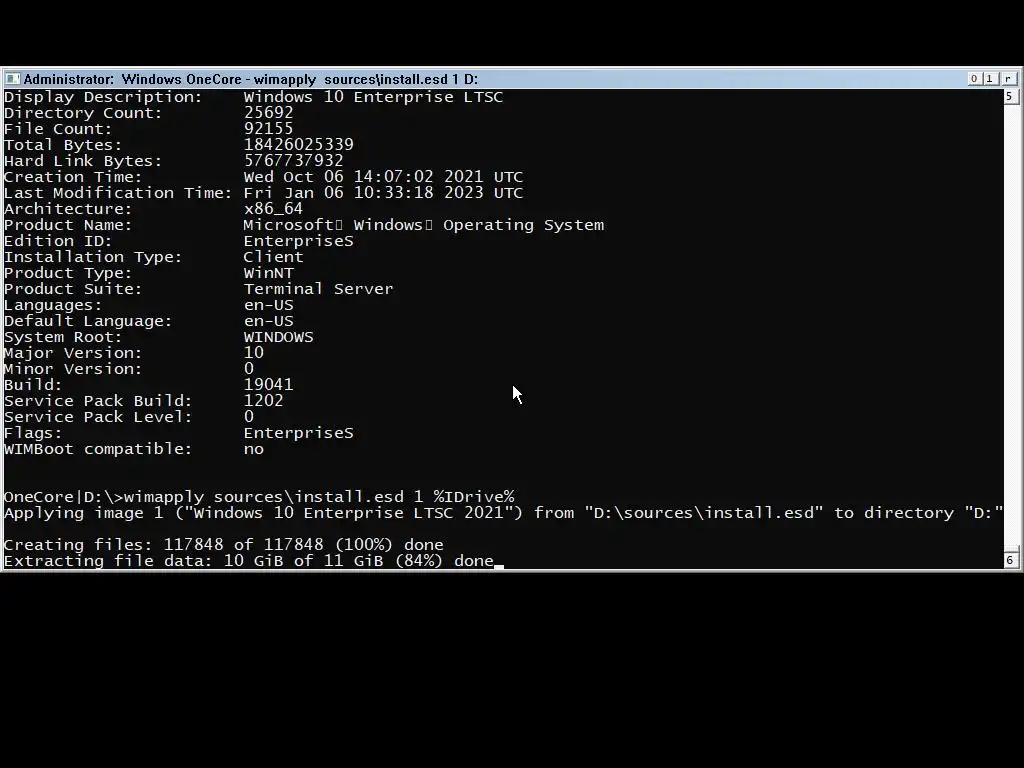Viewport: 1024px width, 768px height.
Task: Click the 'Extracting file data: 10 GiB of 11 GiB' line
Action: 249,561
